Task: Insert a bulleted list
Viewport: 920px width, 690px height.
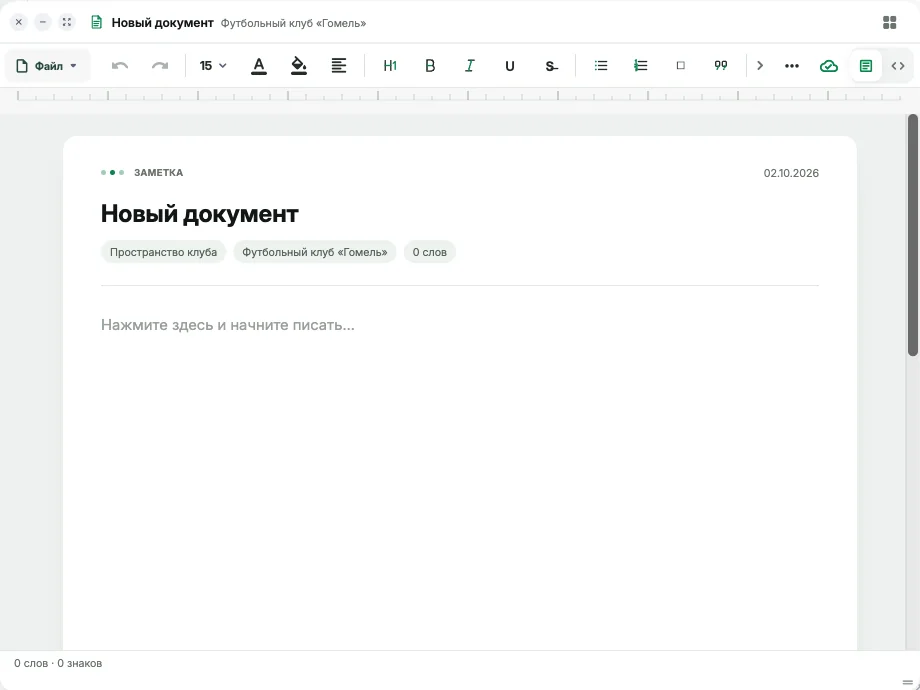Action: click(601, 66)
